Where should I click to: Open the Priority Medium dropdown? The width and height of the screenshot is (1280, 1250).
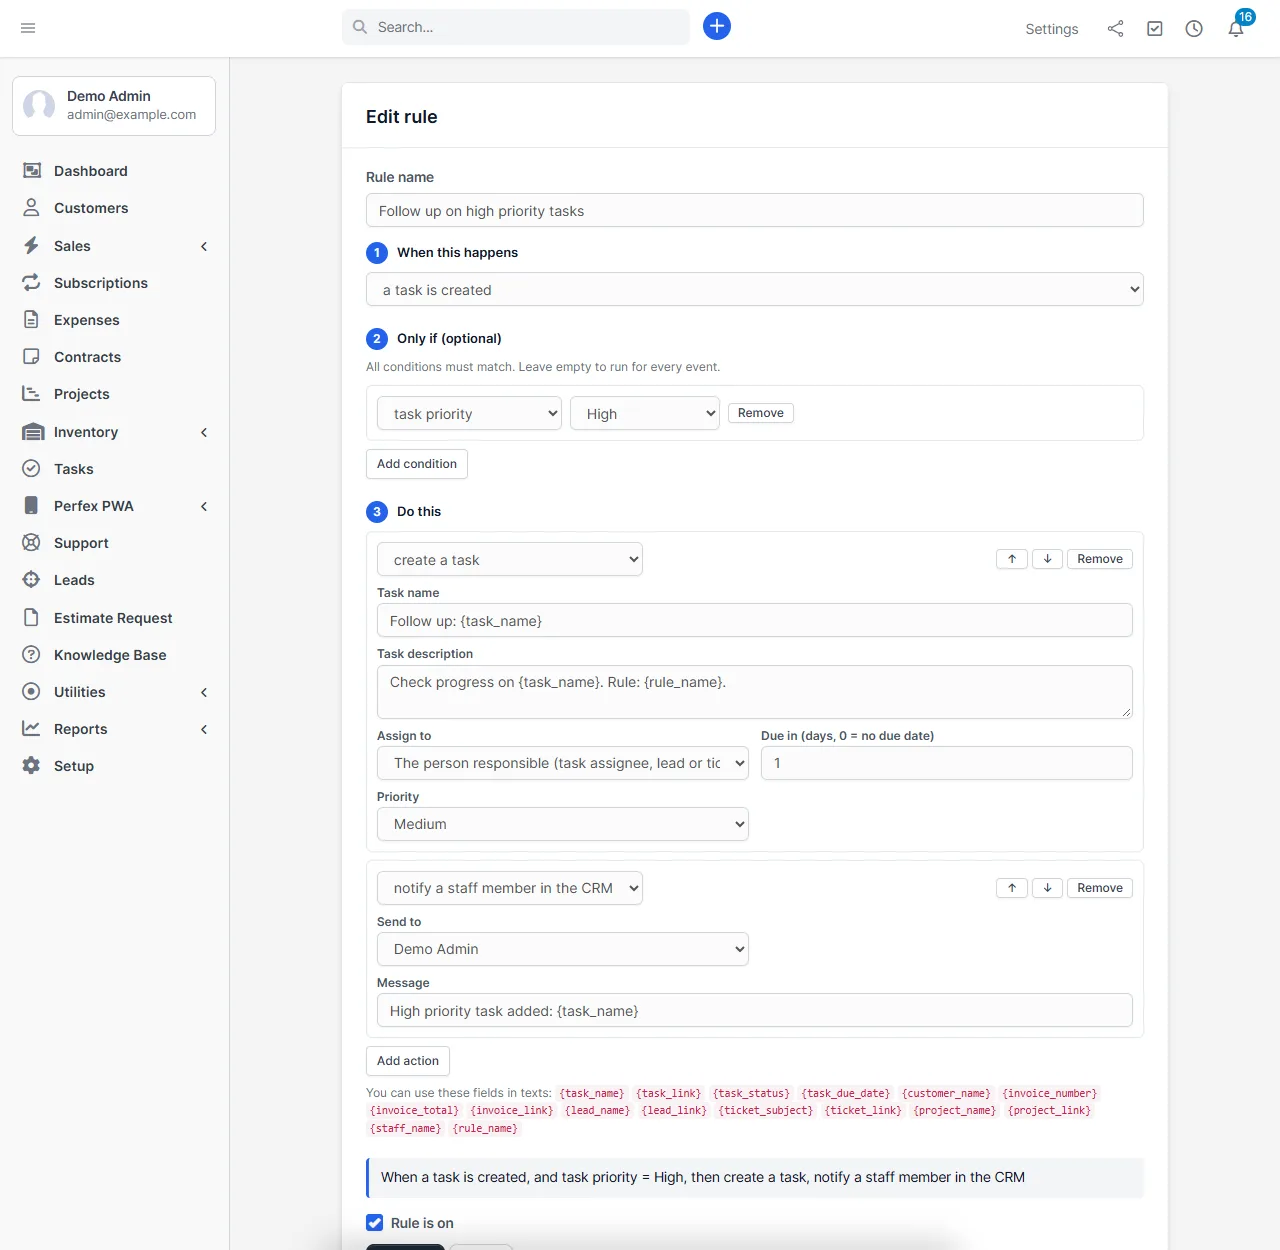pyautogui.click(x=563, y=824)
